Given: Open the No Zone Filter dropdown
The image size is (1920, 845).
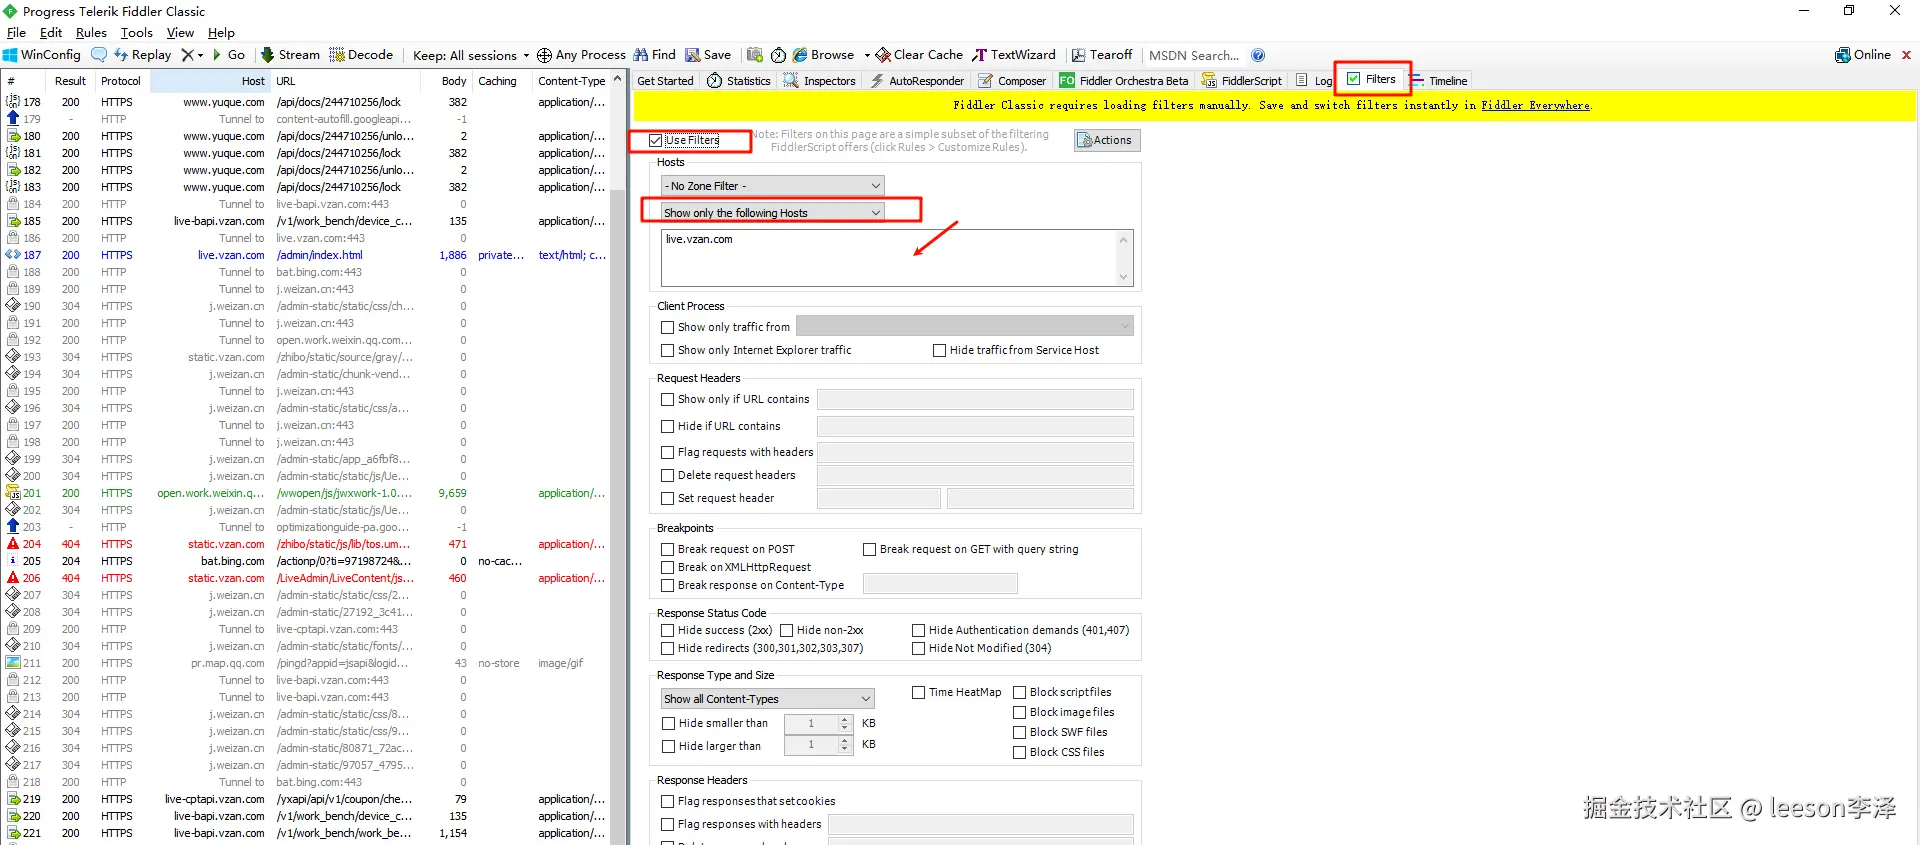Looking at the screenshot, I should pyautogui.click(x=772, y=186).
